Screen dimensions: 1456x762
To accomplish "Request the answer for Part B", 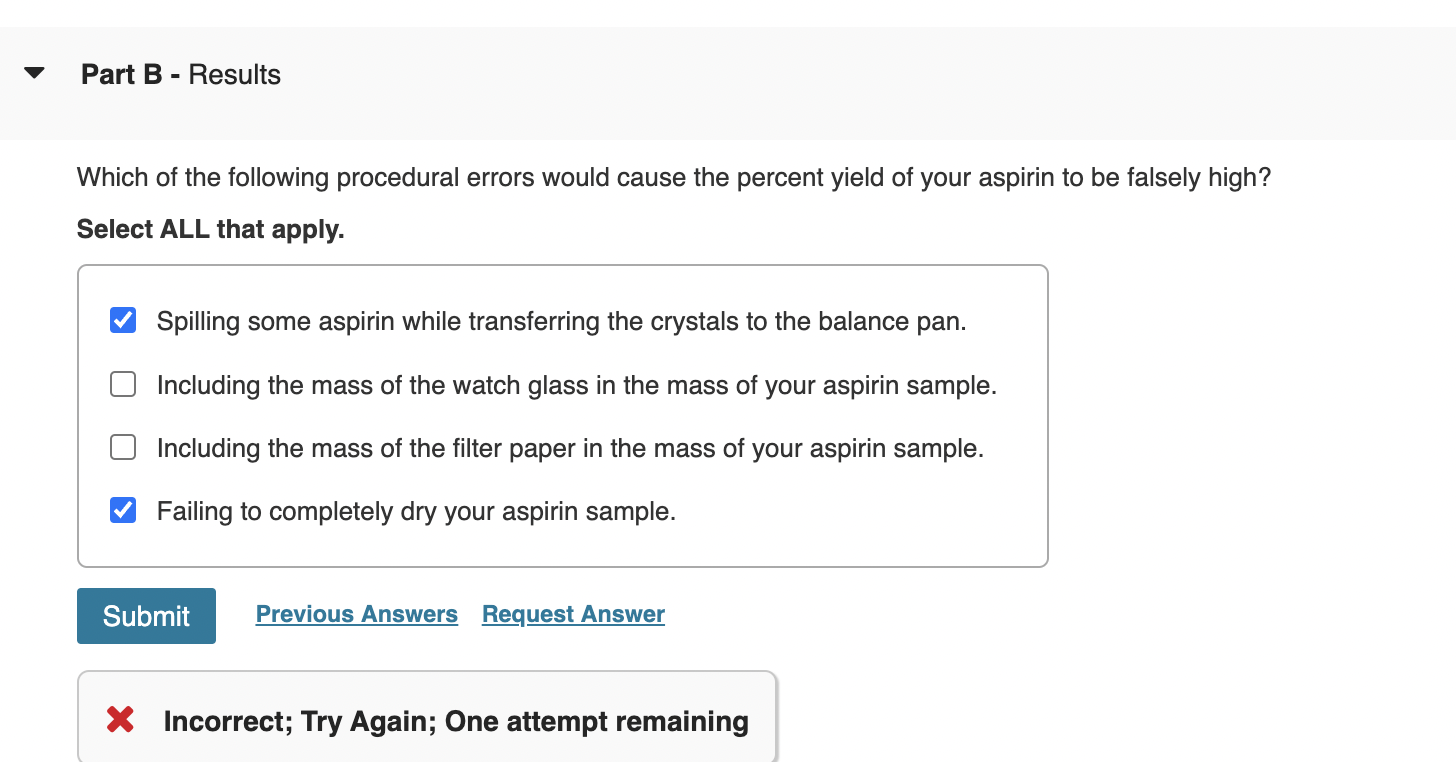I will click(572, 613).
